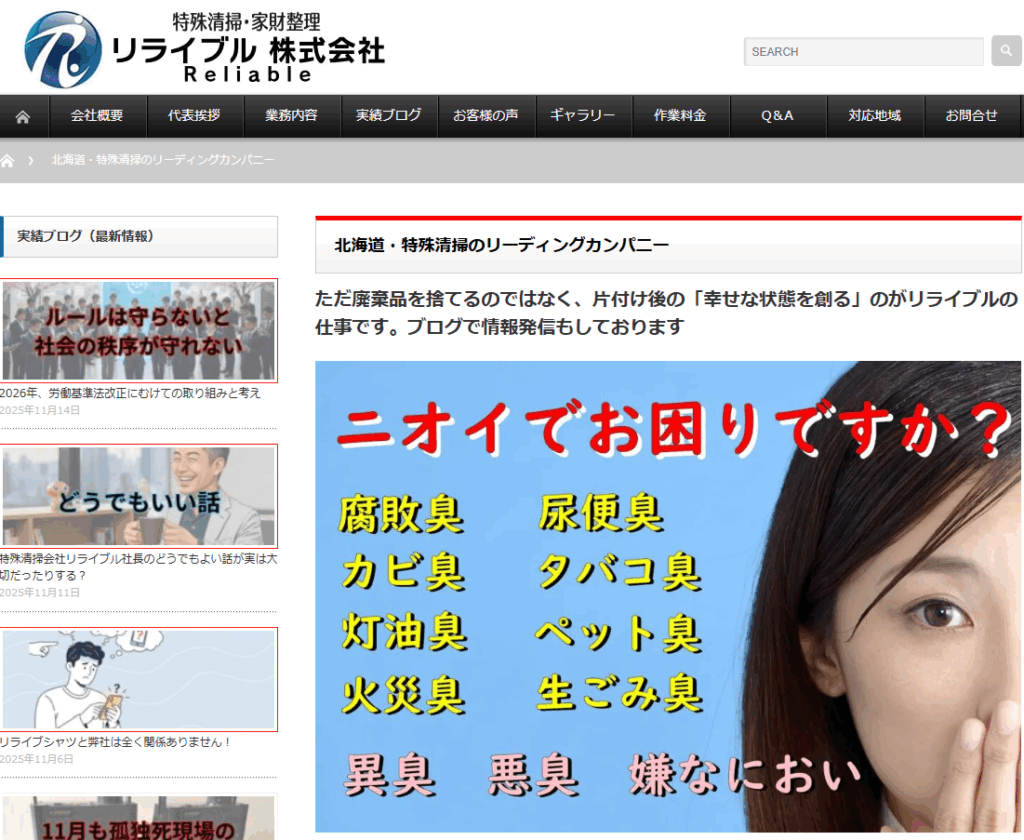This screenshot has width=1024, height=840.
Task: Open the 会社概要 menu item
Action: point(97,116)
